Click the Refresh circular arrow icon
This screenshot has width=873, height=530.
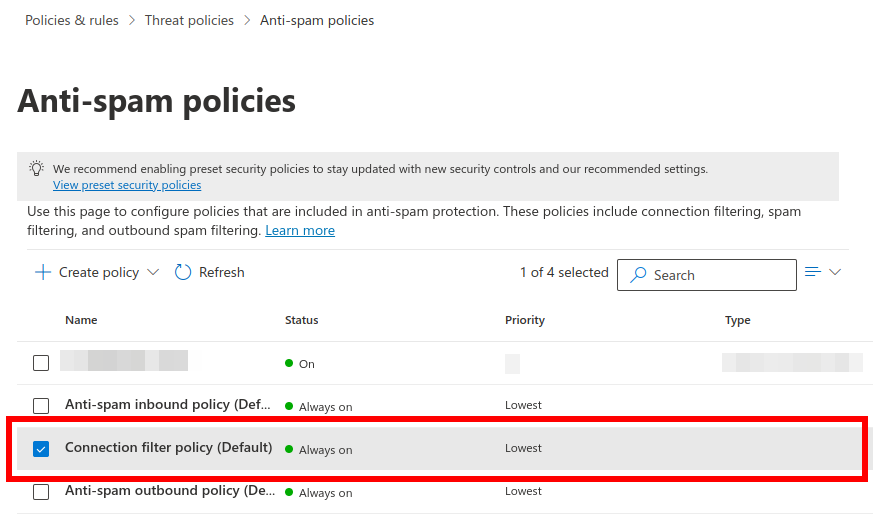(183, 272)
